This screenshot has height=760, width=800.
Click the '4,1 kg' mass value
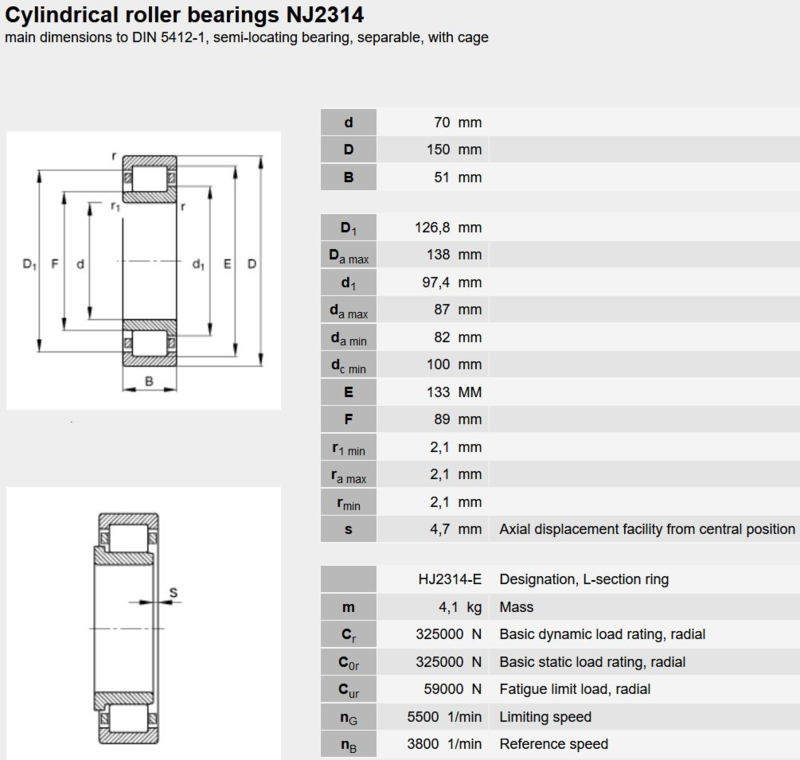[x=460, y=607]
